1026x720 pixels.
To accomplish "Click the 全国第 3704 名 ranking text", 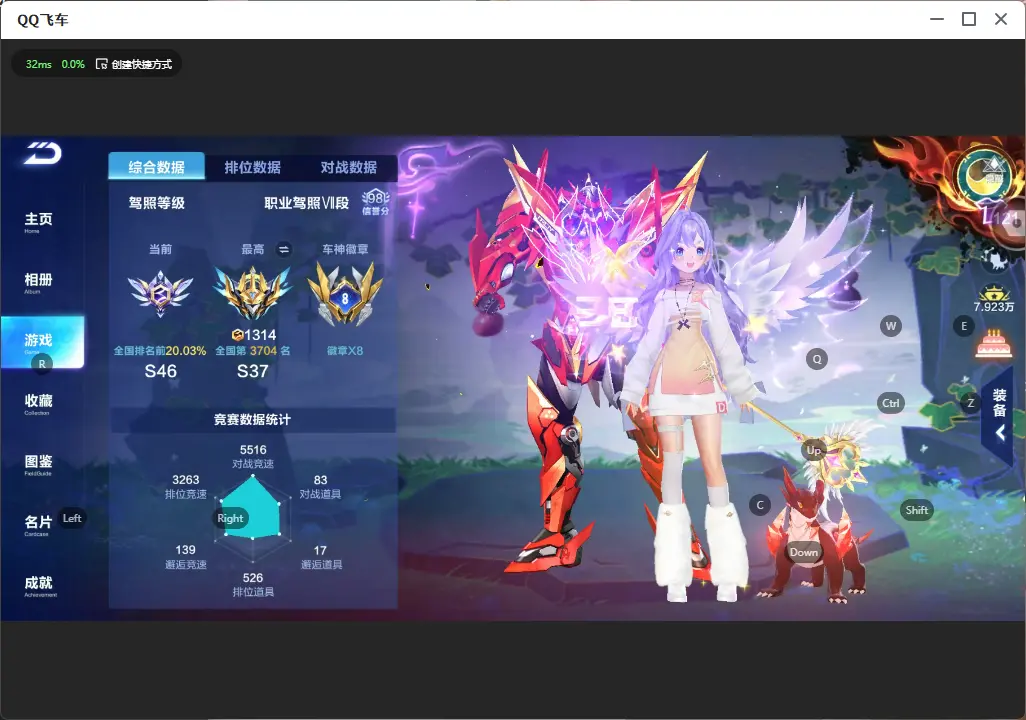I will 253,351.
